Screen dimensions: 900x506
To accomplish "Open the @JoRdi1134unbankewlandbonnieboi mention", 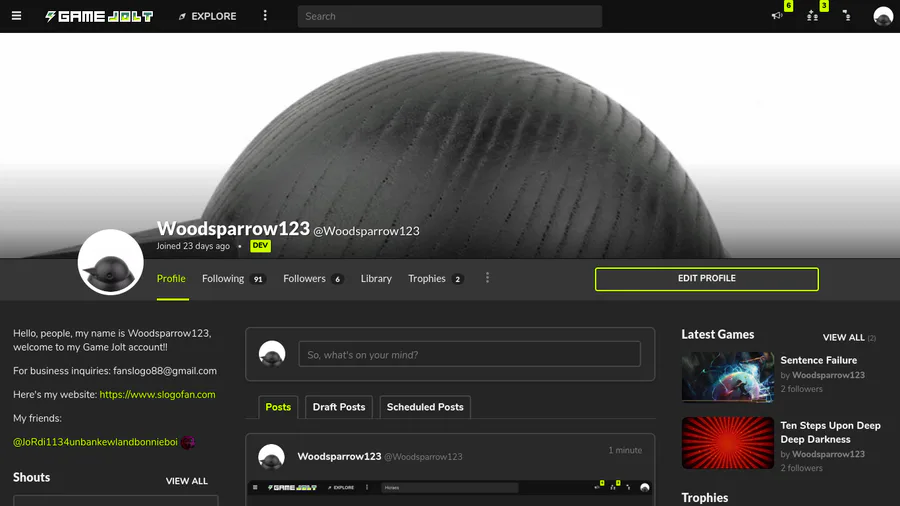I will coord(95,442).
